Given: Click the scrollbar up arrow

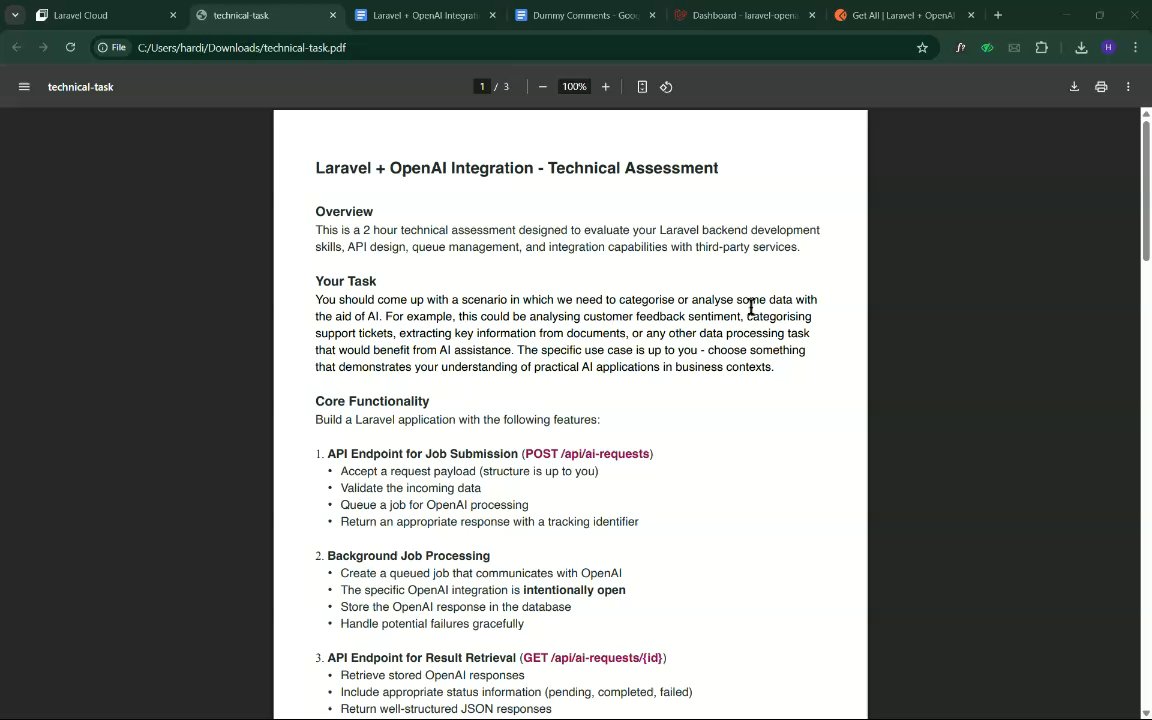Looking at the screenshot, I should point(1146,113).
